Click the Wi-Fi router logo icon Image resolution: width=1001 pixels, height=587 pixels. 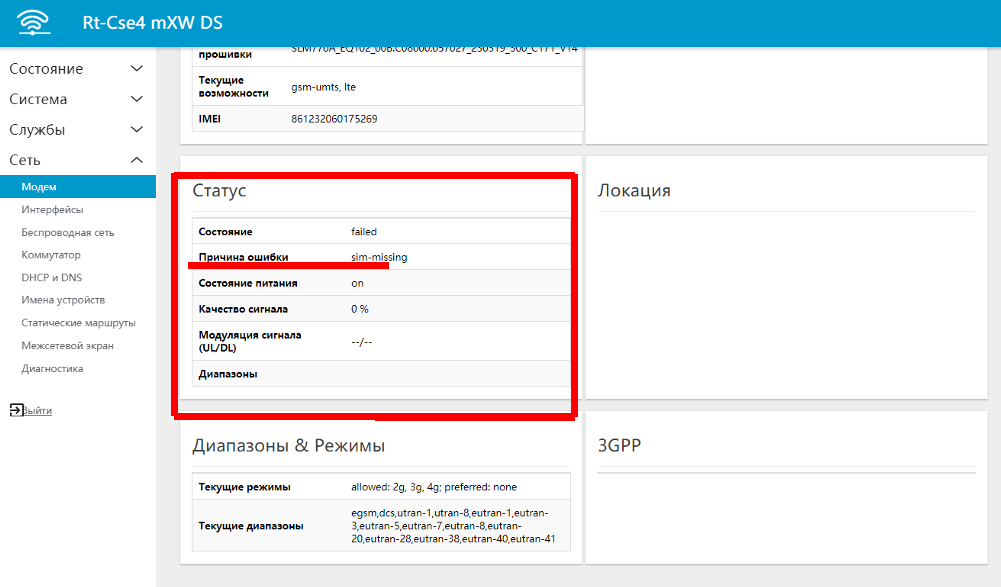[34, 22]
